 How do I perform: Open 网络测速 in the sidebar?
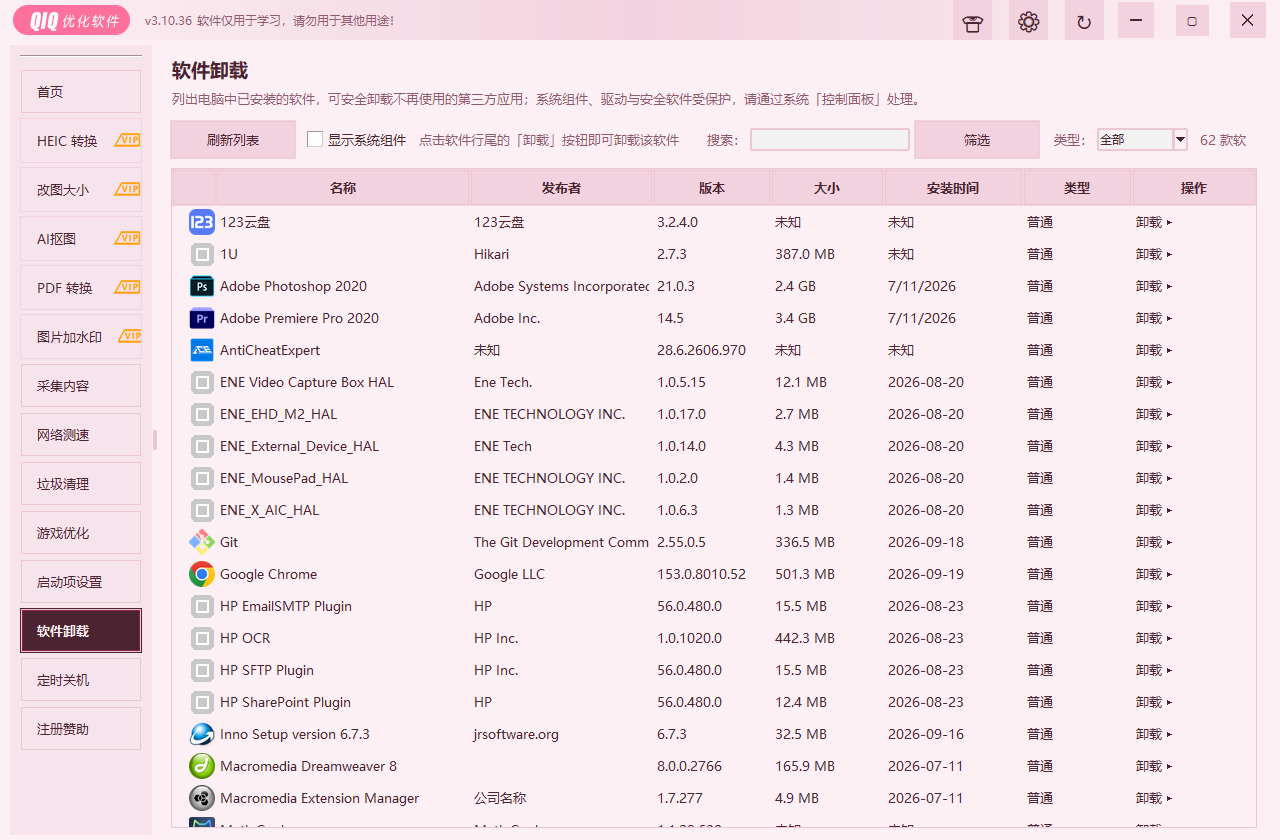[x=81, y=434]
